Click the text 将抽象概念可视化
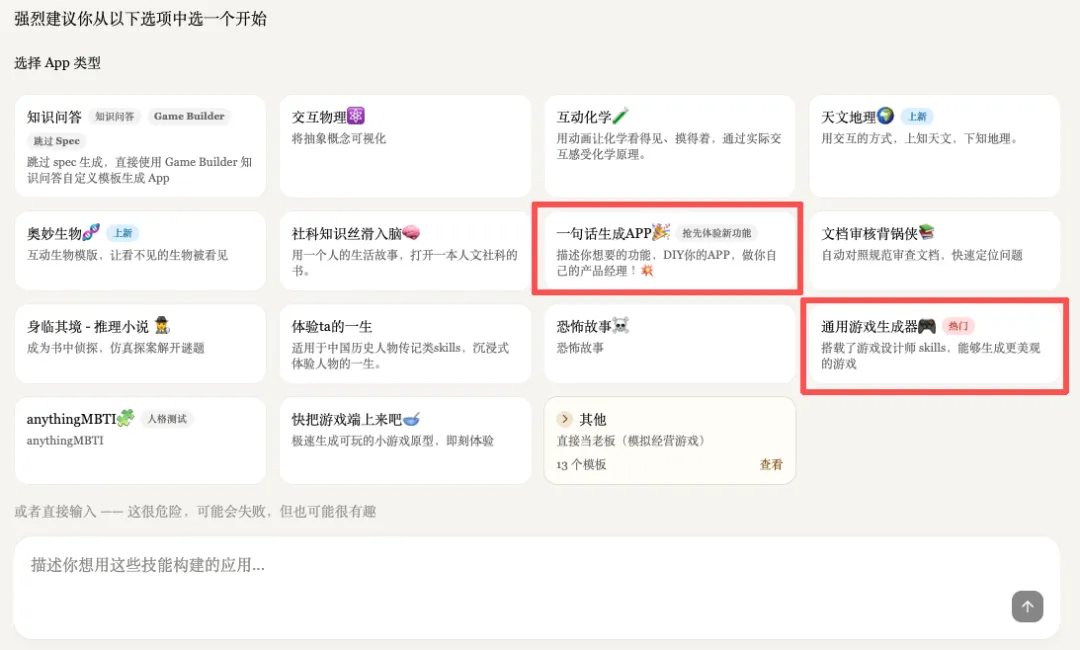This screenshot has height=650, width=1080. click(x=339, y=138)
